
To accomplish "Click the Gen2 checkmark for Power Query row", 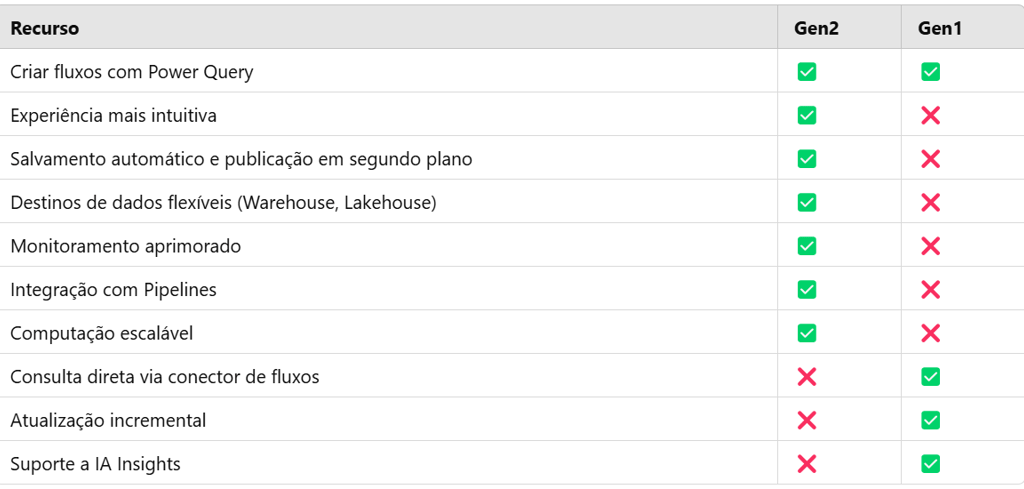I will (807, 72).
